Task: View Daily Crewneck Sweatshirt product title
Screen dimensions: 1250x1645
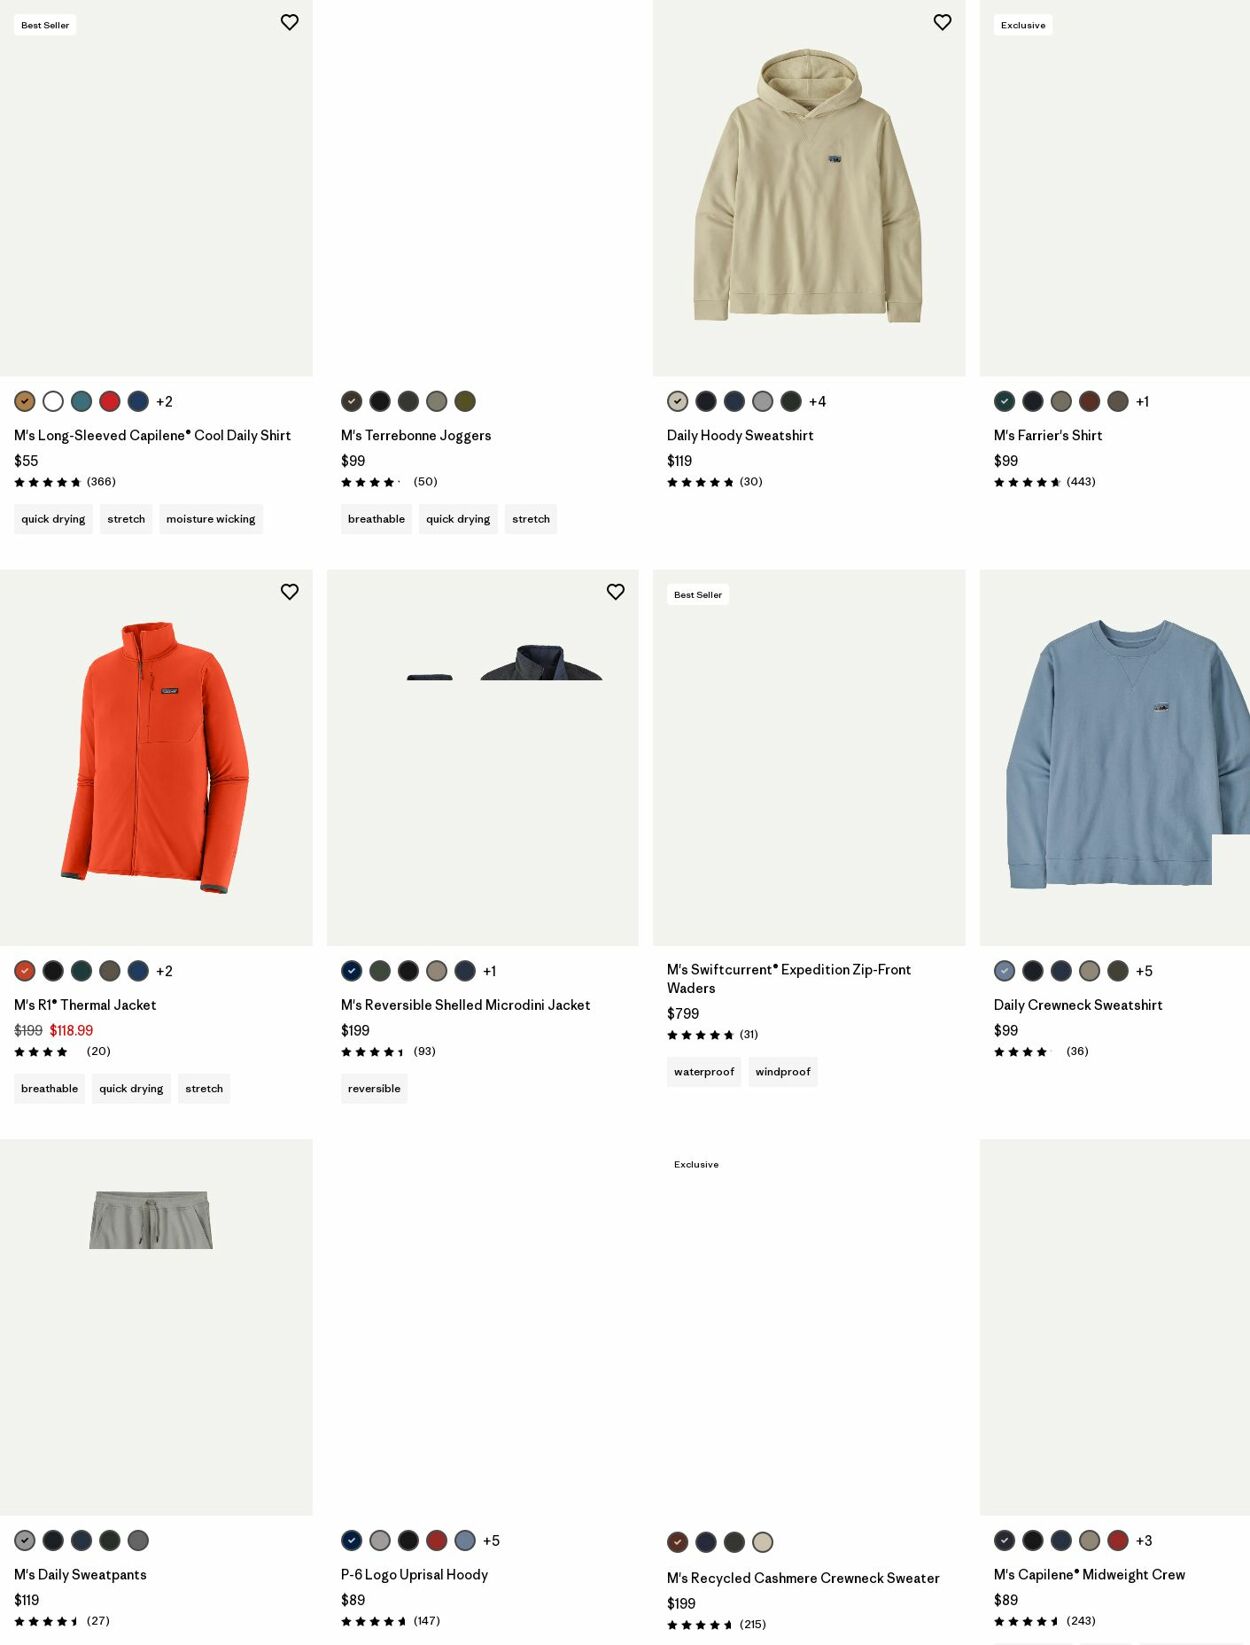Action: [1078, 1005]
